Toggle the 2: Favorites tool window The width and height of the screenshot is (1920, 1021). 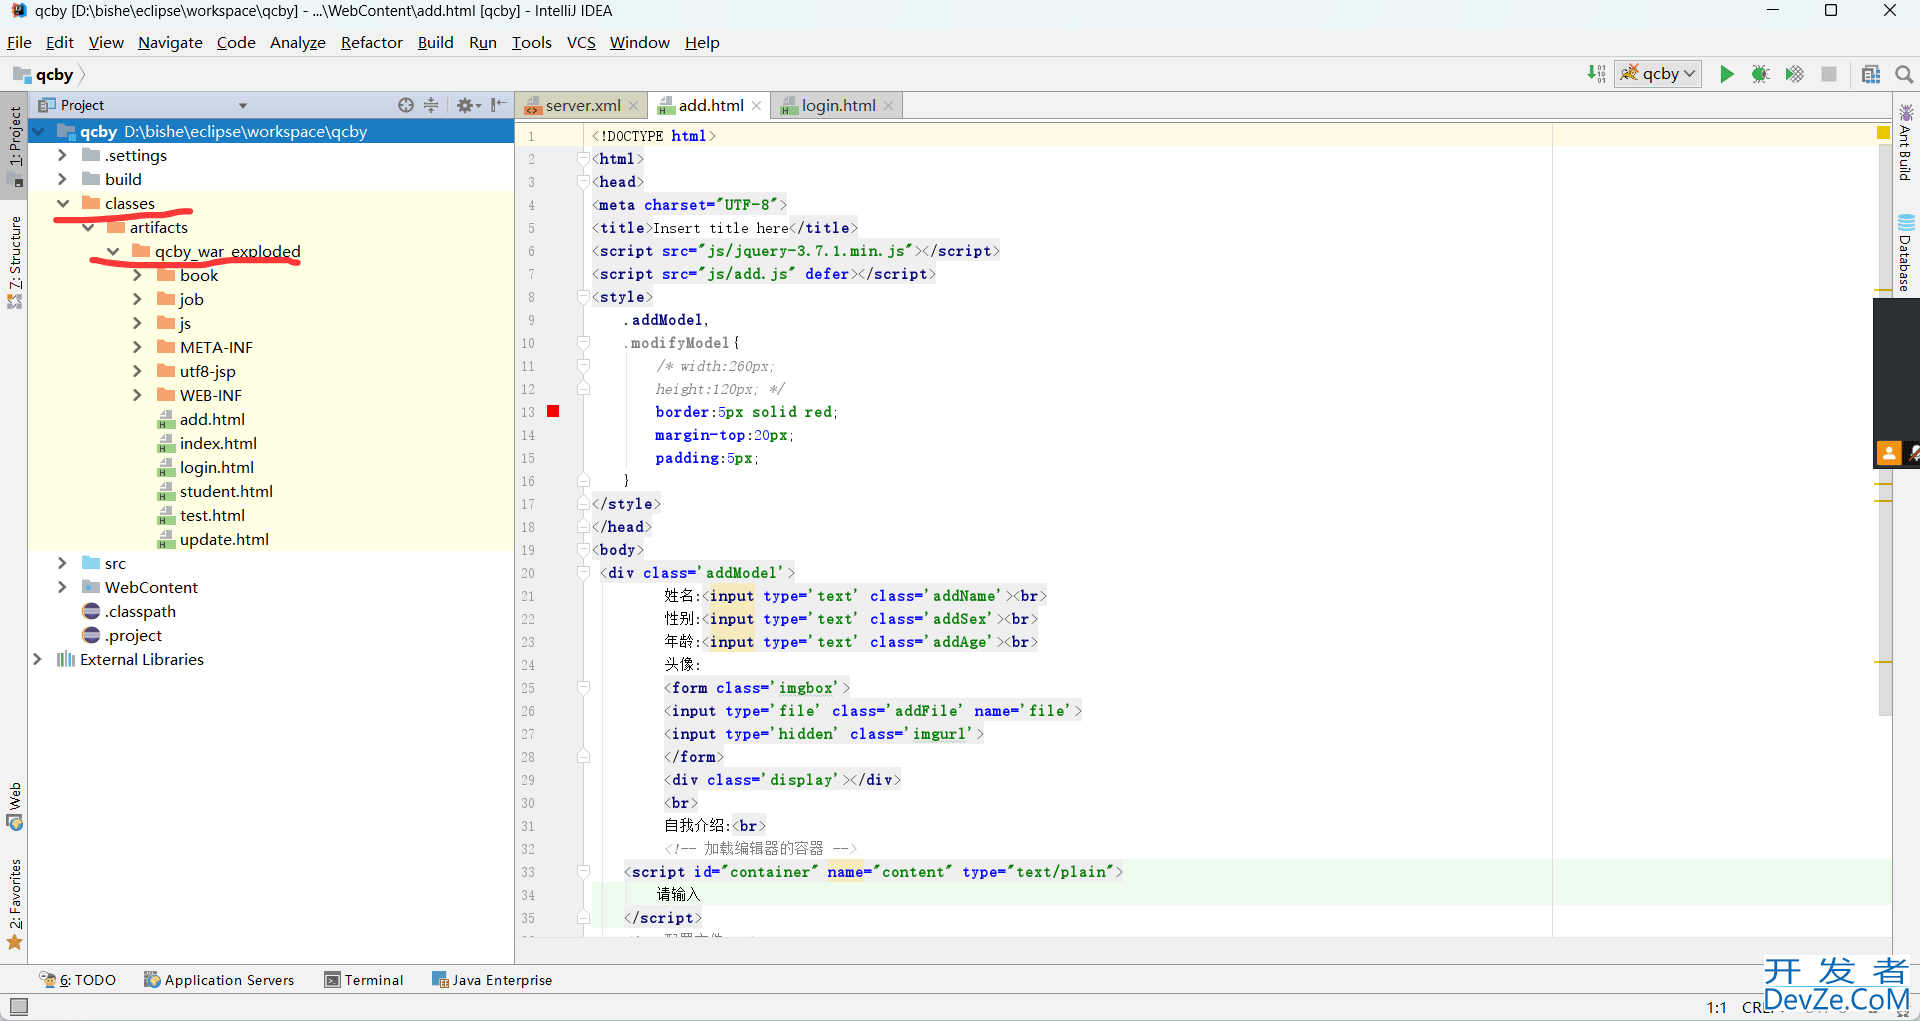click(x=14, y=902)
